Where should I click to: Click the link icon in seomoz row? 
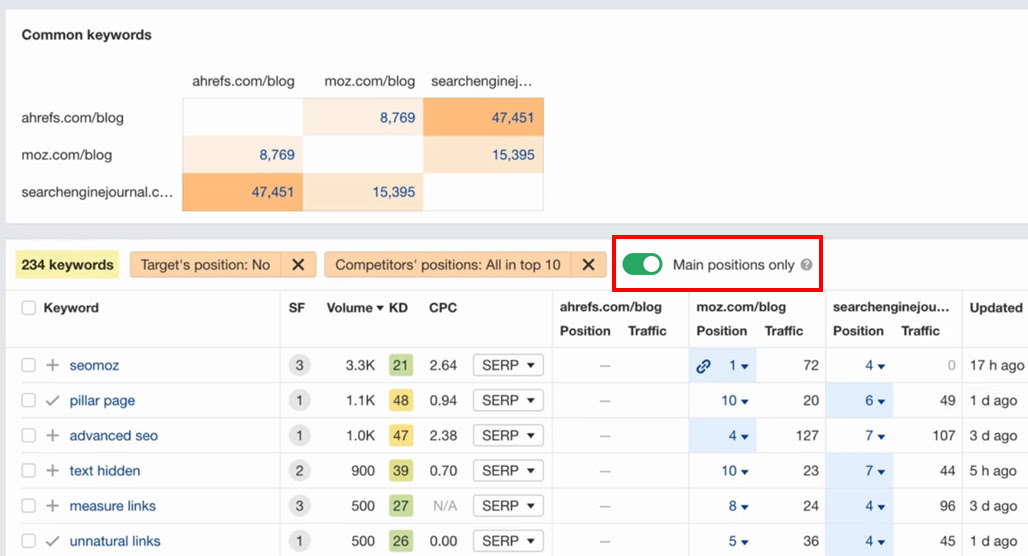703,366
